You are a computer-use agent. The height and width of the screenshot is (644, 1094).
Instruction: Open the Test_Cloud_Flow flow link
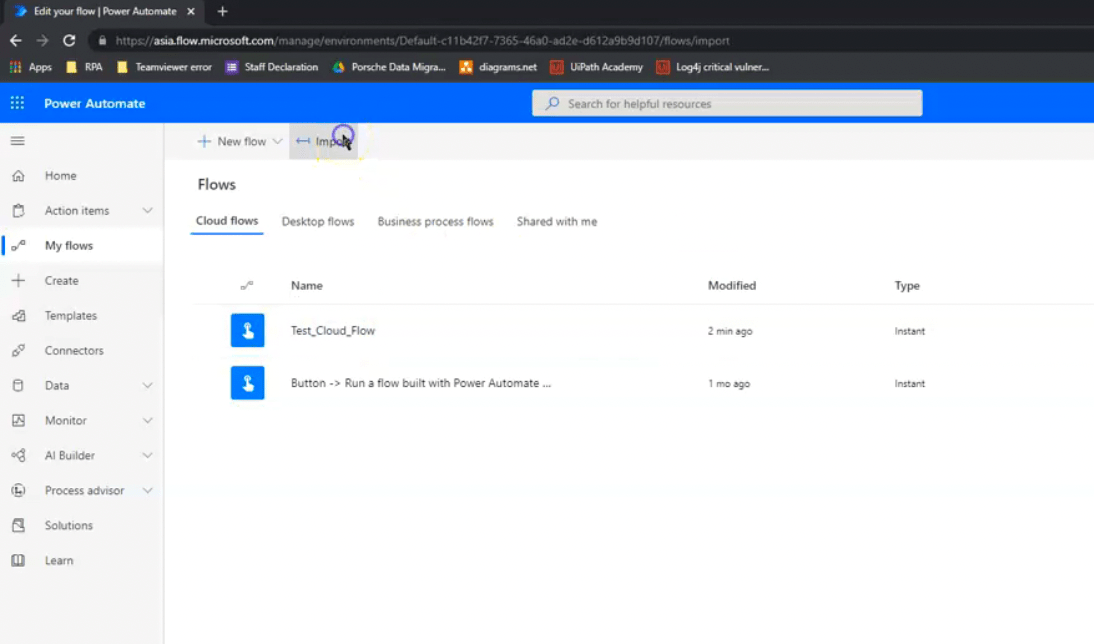333,331
